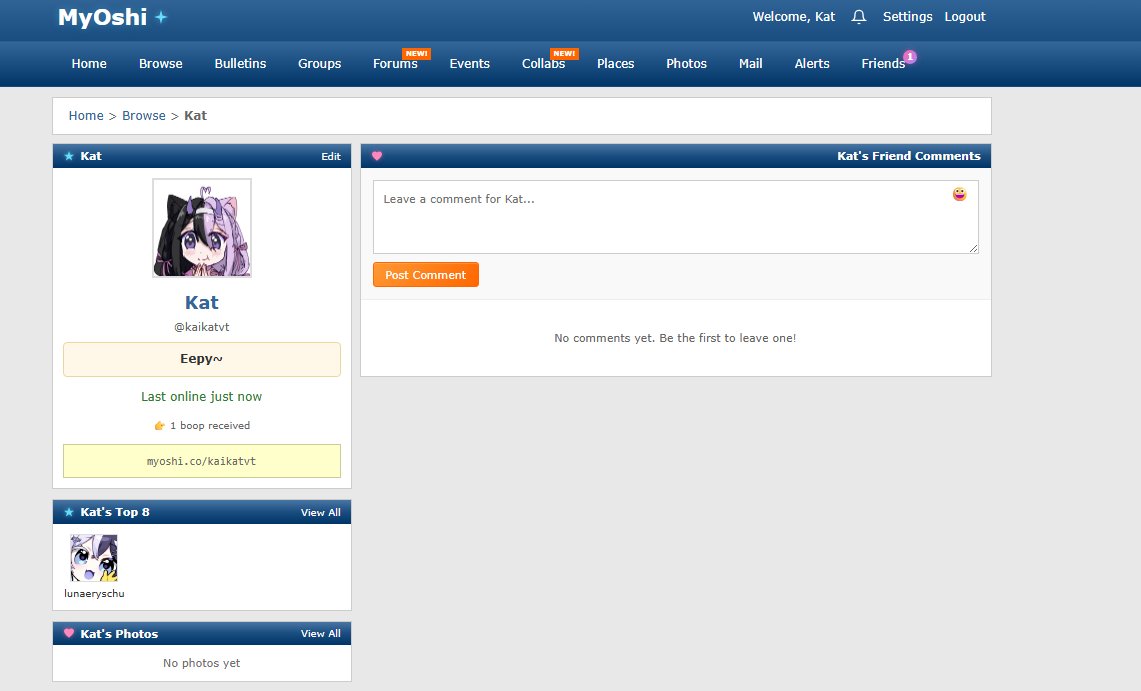The height and width of the screenshot is (691, 1141).
Task: Click the 'No photos yet' text
Action: tap(202, 663)
